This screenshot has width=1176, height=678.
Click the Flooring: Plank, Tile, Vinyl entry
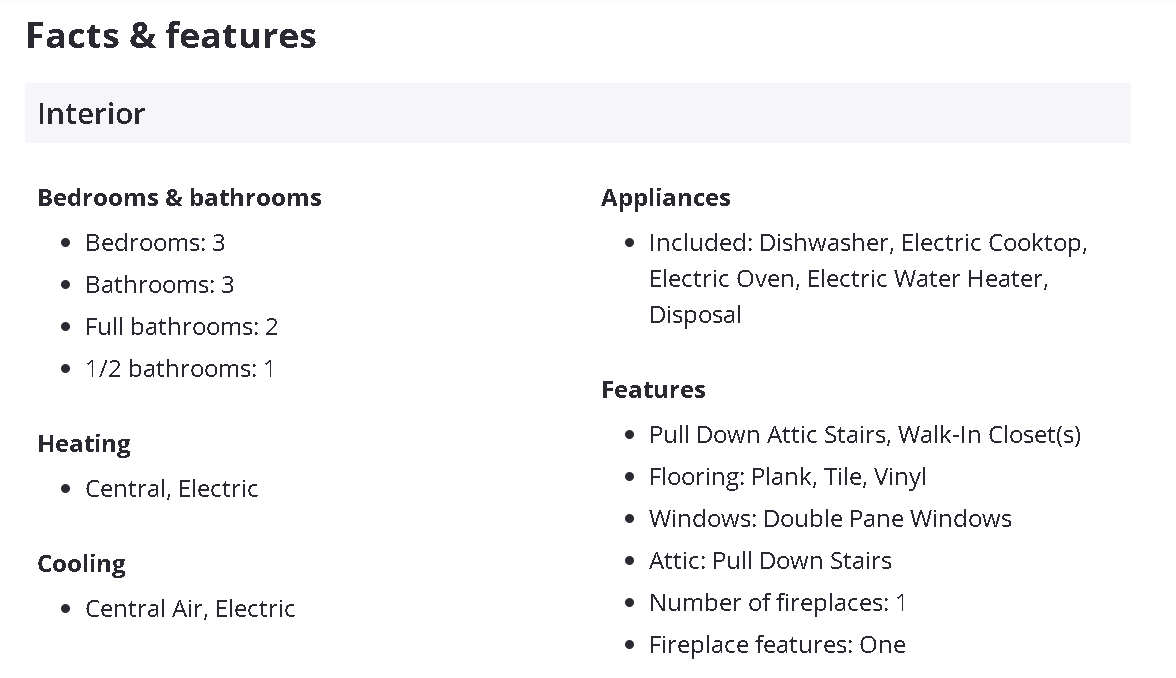point(787,476)
